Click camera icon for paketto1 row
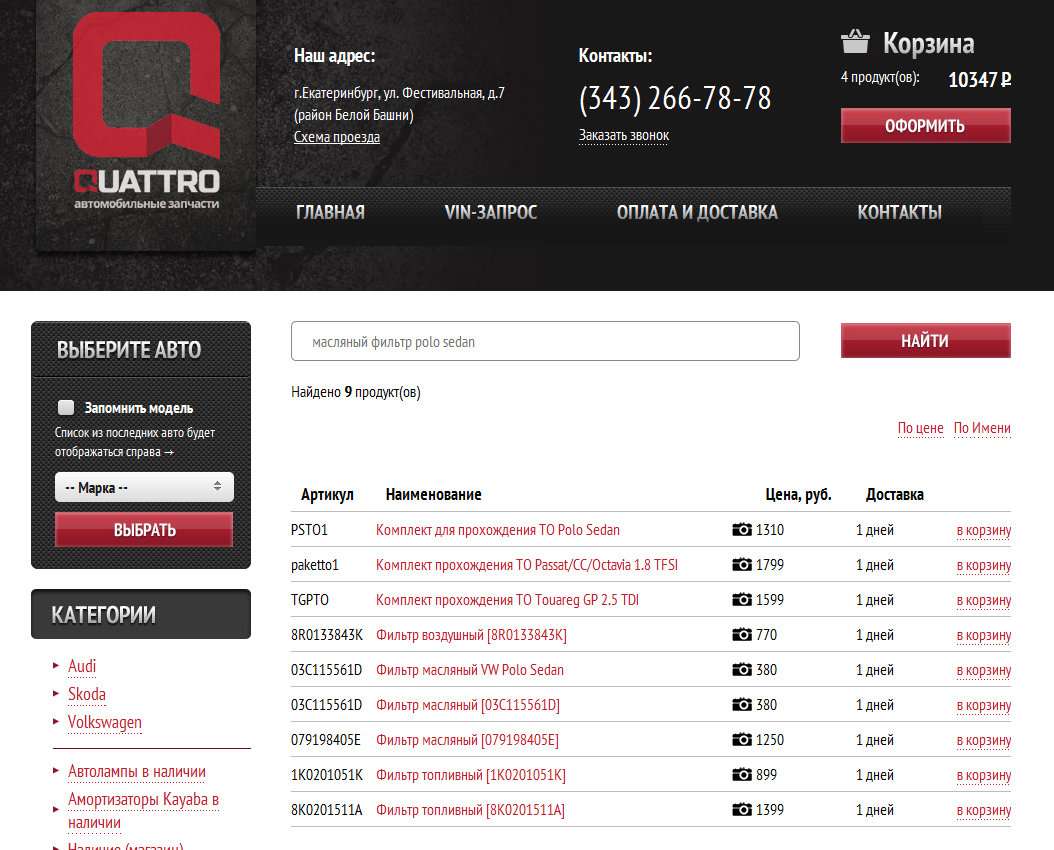The width and height of the screenshot is (1054, 850). pyautogui.click(x=742, y=564)
